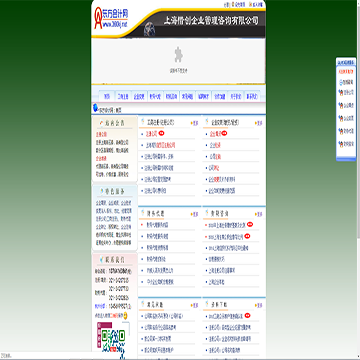Open the 联系我们 navigation tab
Screen dimensions: 360x360
[x=252, y=97]
